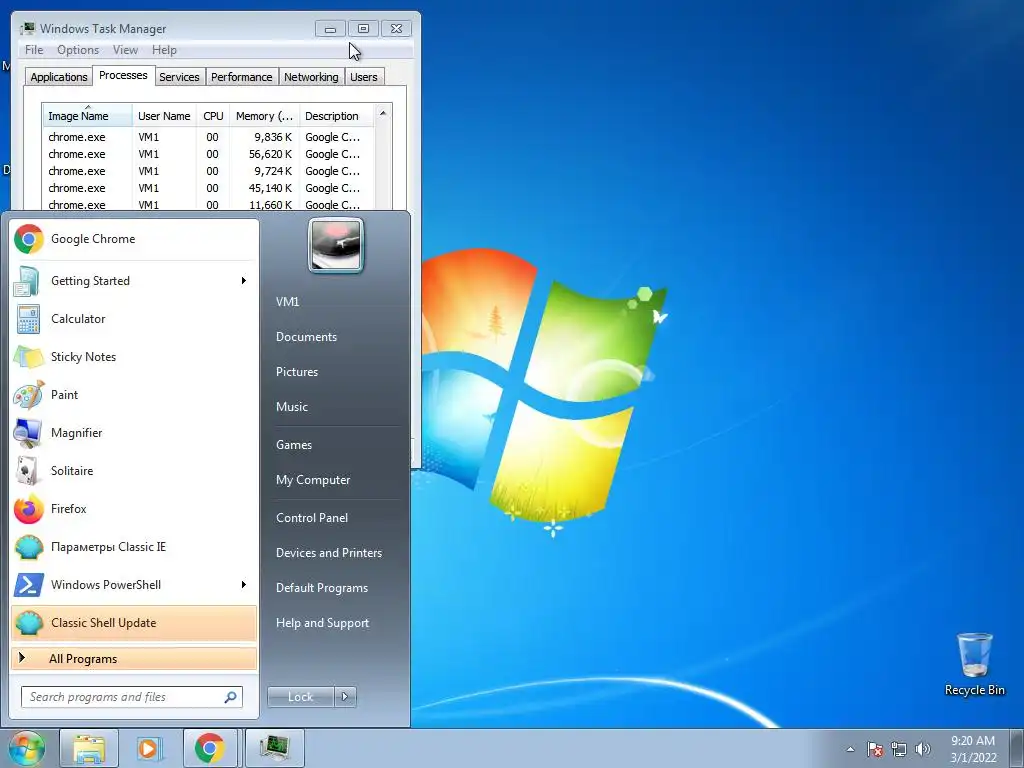Launch Paint from Start menu
Image resolution: width=1024 pixels, height=768 pixels.
134,394
